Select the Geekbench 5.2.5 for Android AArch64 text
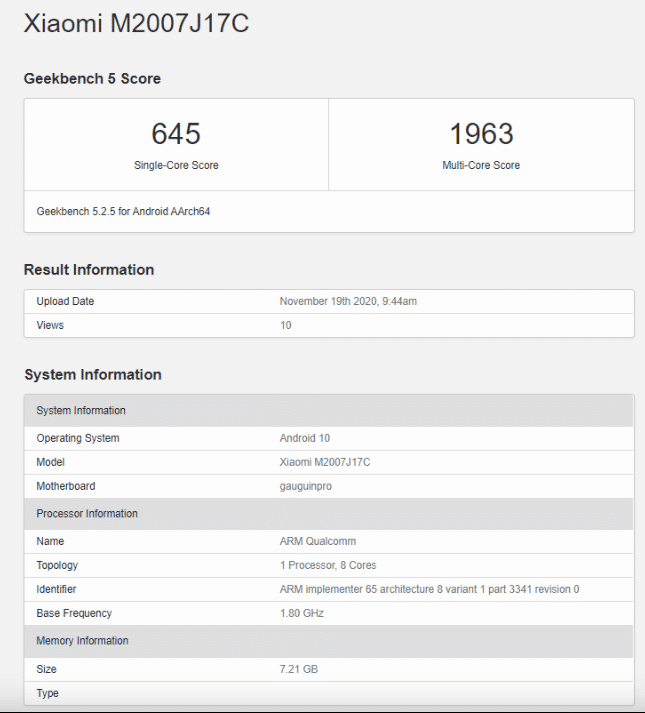The image size is (645, 713). tap(123, 211)
